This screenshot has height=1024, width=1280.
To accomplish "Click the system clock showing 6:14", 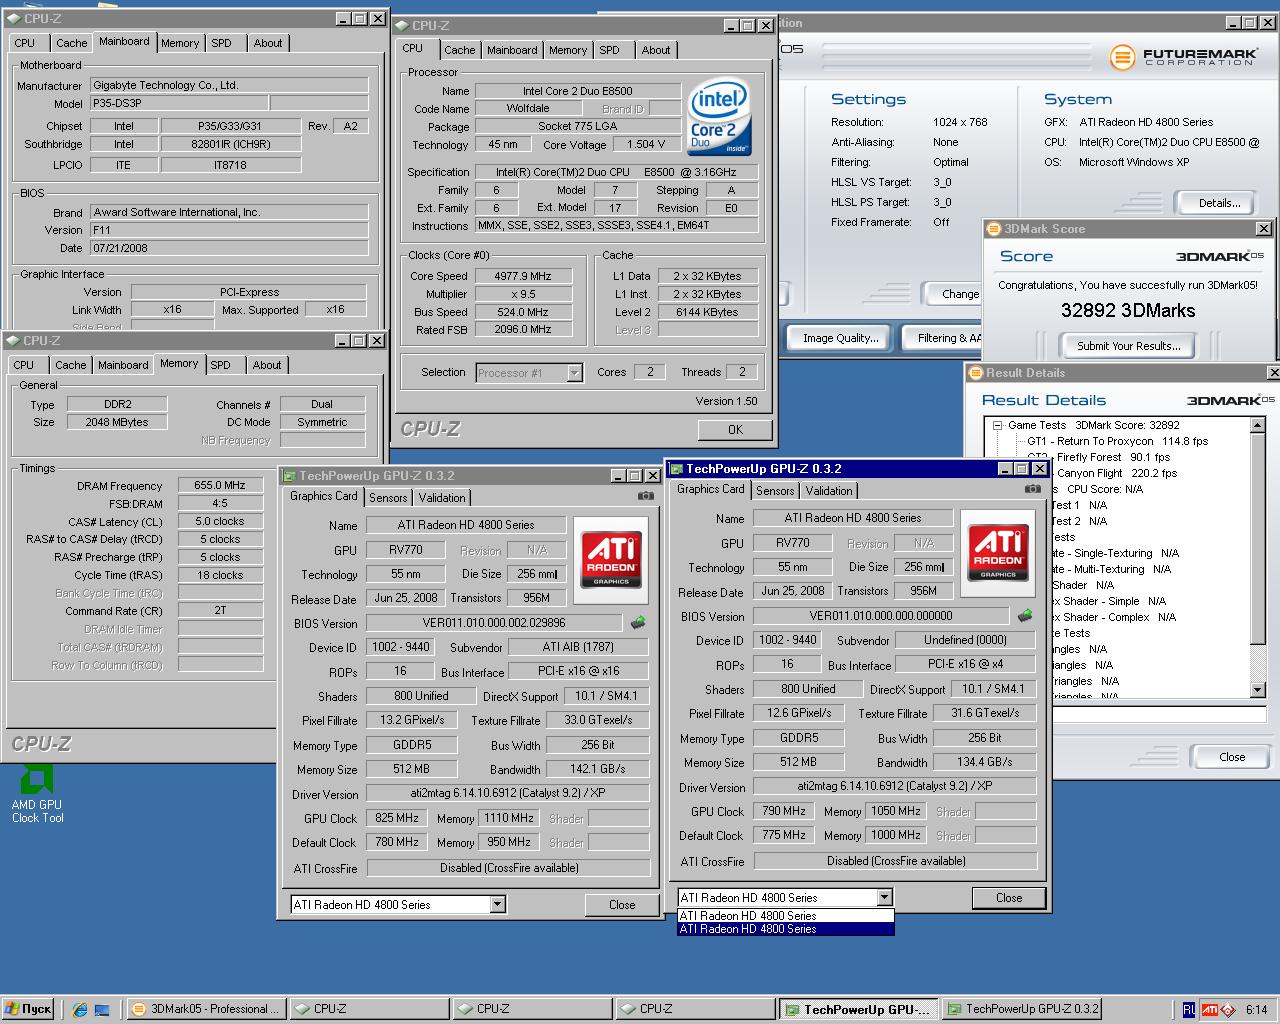I will pos(1256,1010).
